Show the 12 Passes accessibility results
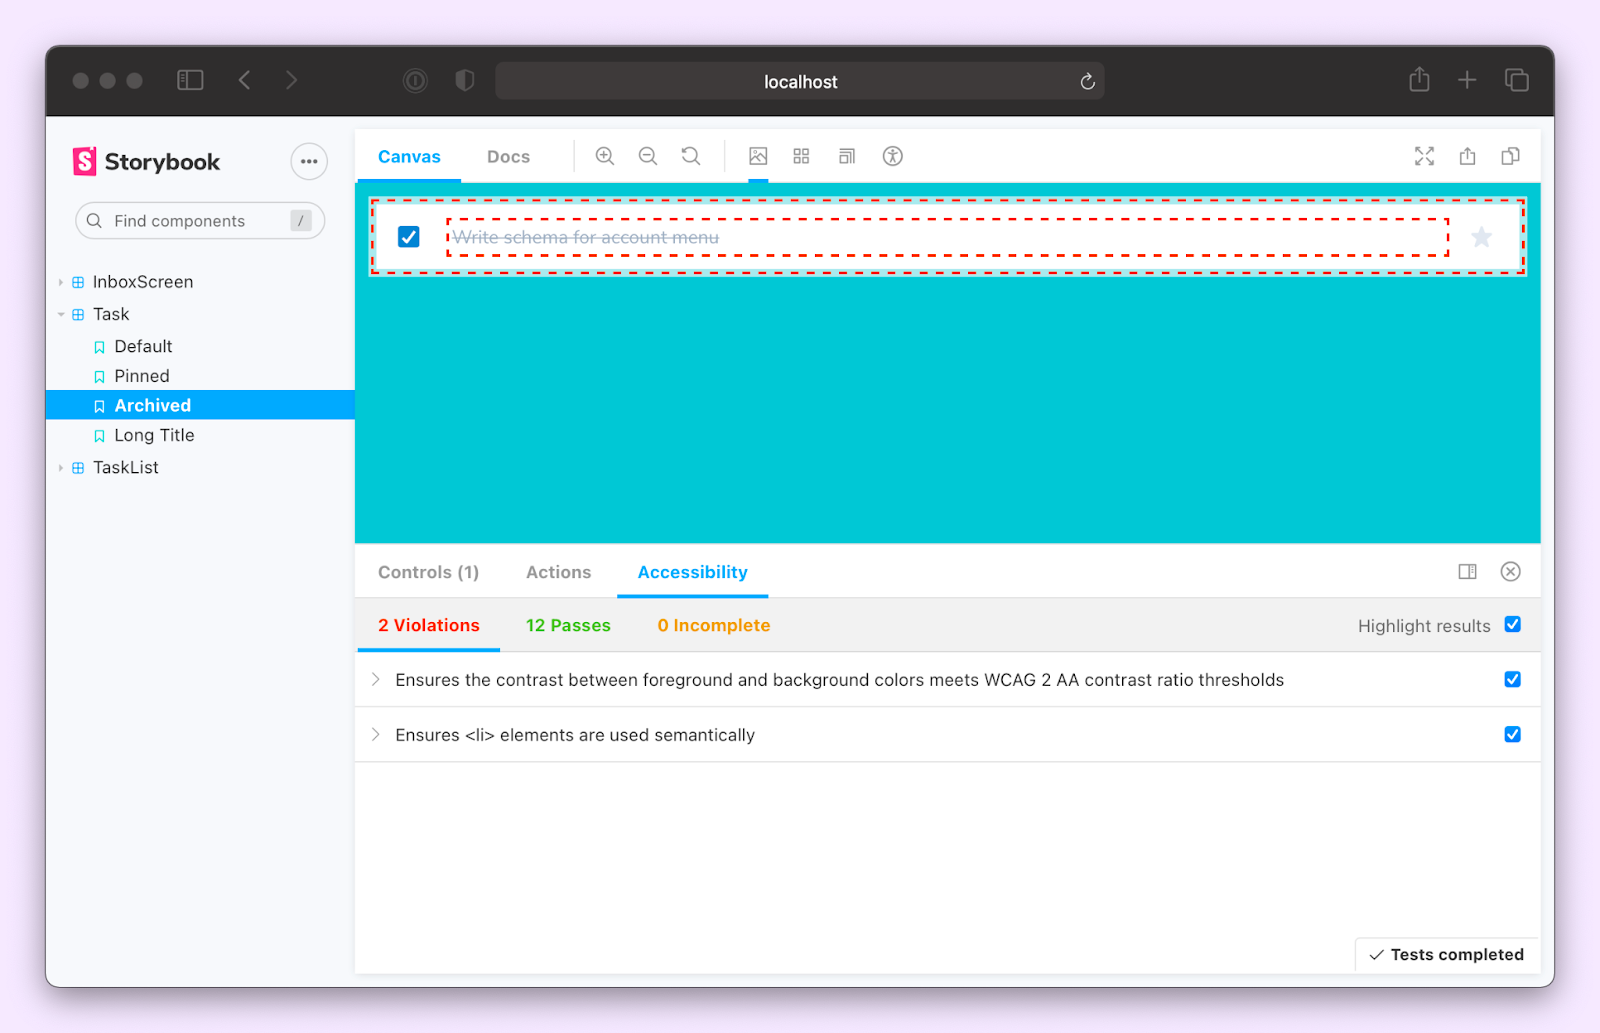1600x1033 pixels. click(567, 625)
